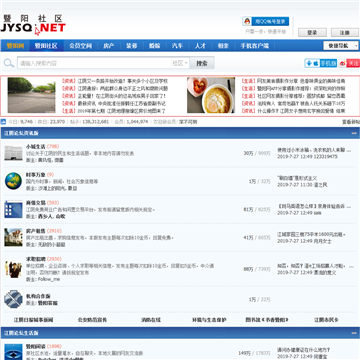Click the magnifying glass search icon

[x=9, y=63]
